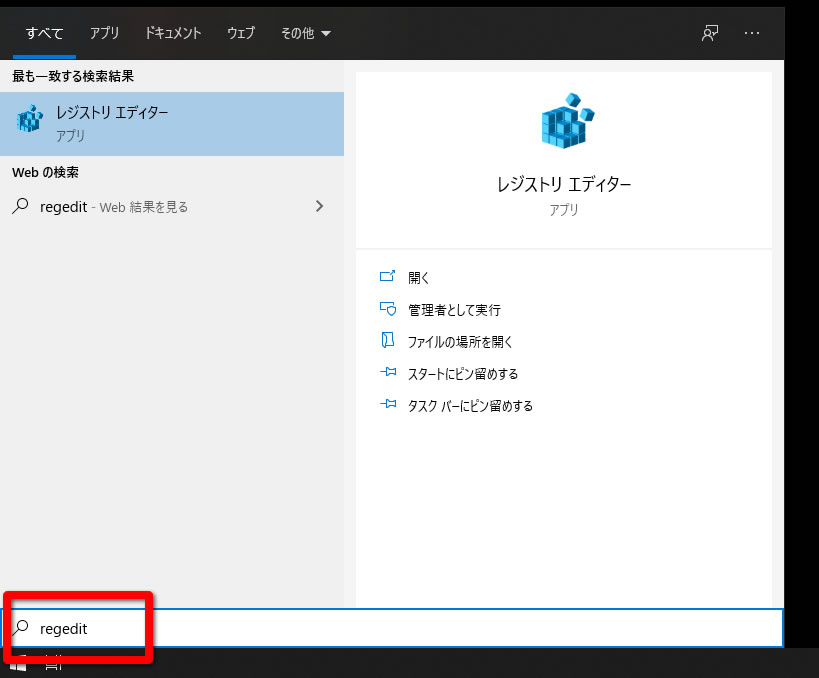Click pin icon beside スタートにピン留めする
This screenshot has height=678, width=819.
pyautogui.click(x=388, y=372)
